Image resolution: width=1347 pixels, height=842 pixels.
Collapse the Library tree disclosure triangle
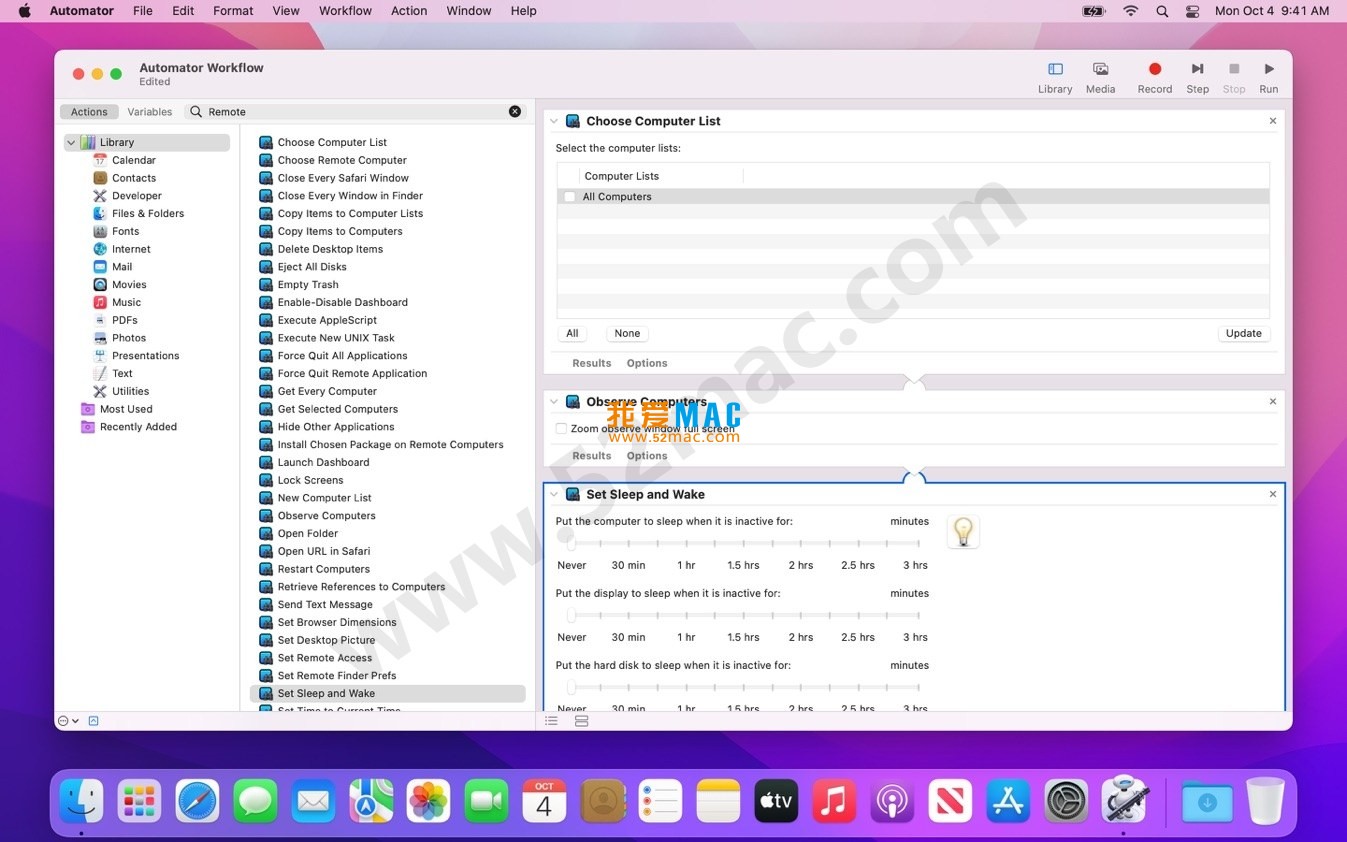(x=71, y=143)
